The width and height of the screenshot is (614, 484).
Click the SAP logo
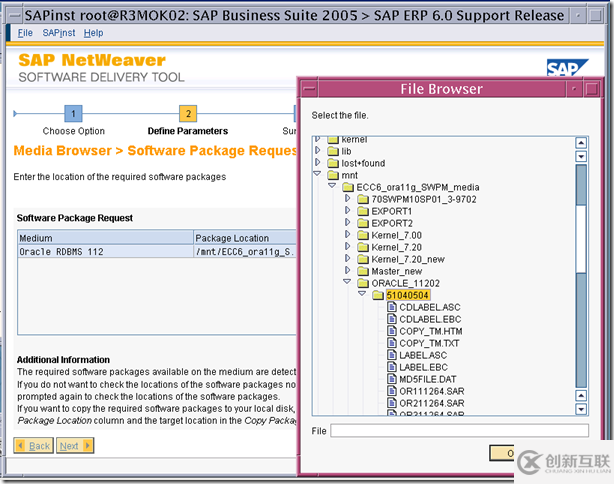pos(567,67)
